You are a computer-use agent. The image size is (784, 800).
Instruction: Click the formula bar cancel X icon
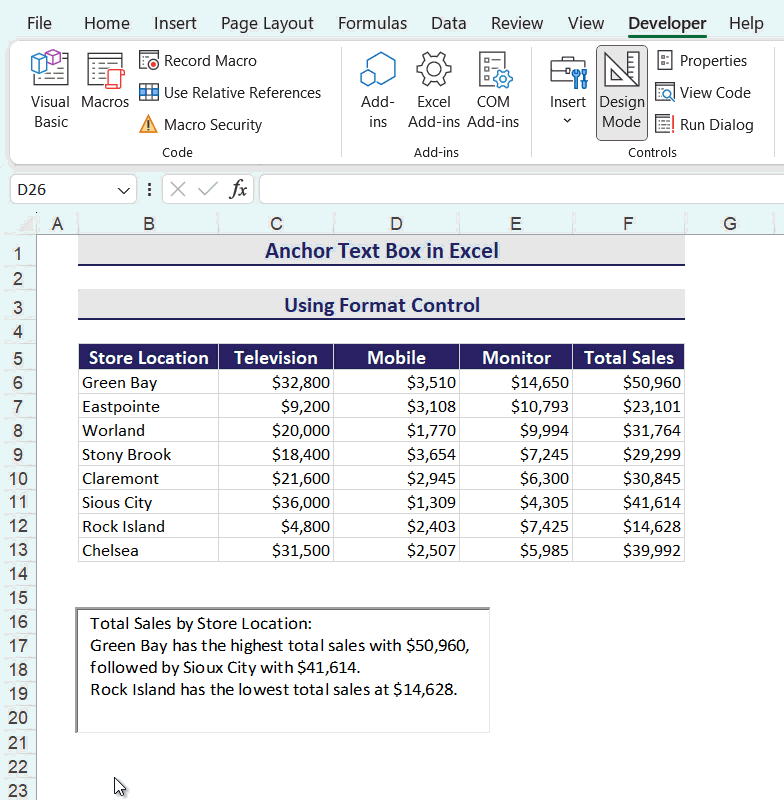pyautogui.click(x=178, y=190)
